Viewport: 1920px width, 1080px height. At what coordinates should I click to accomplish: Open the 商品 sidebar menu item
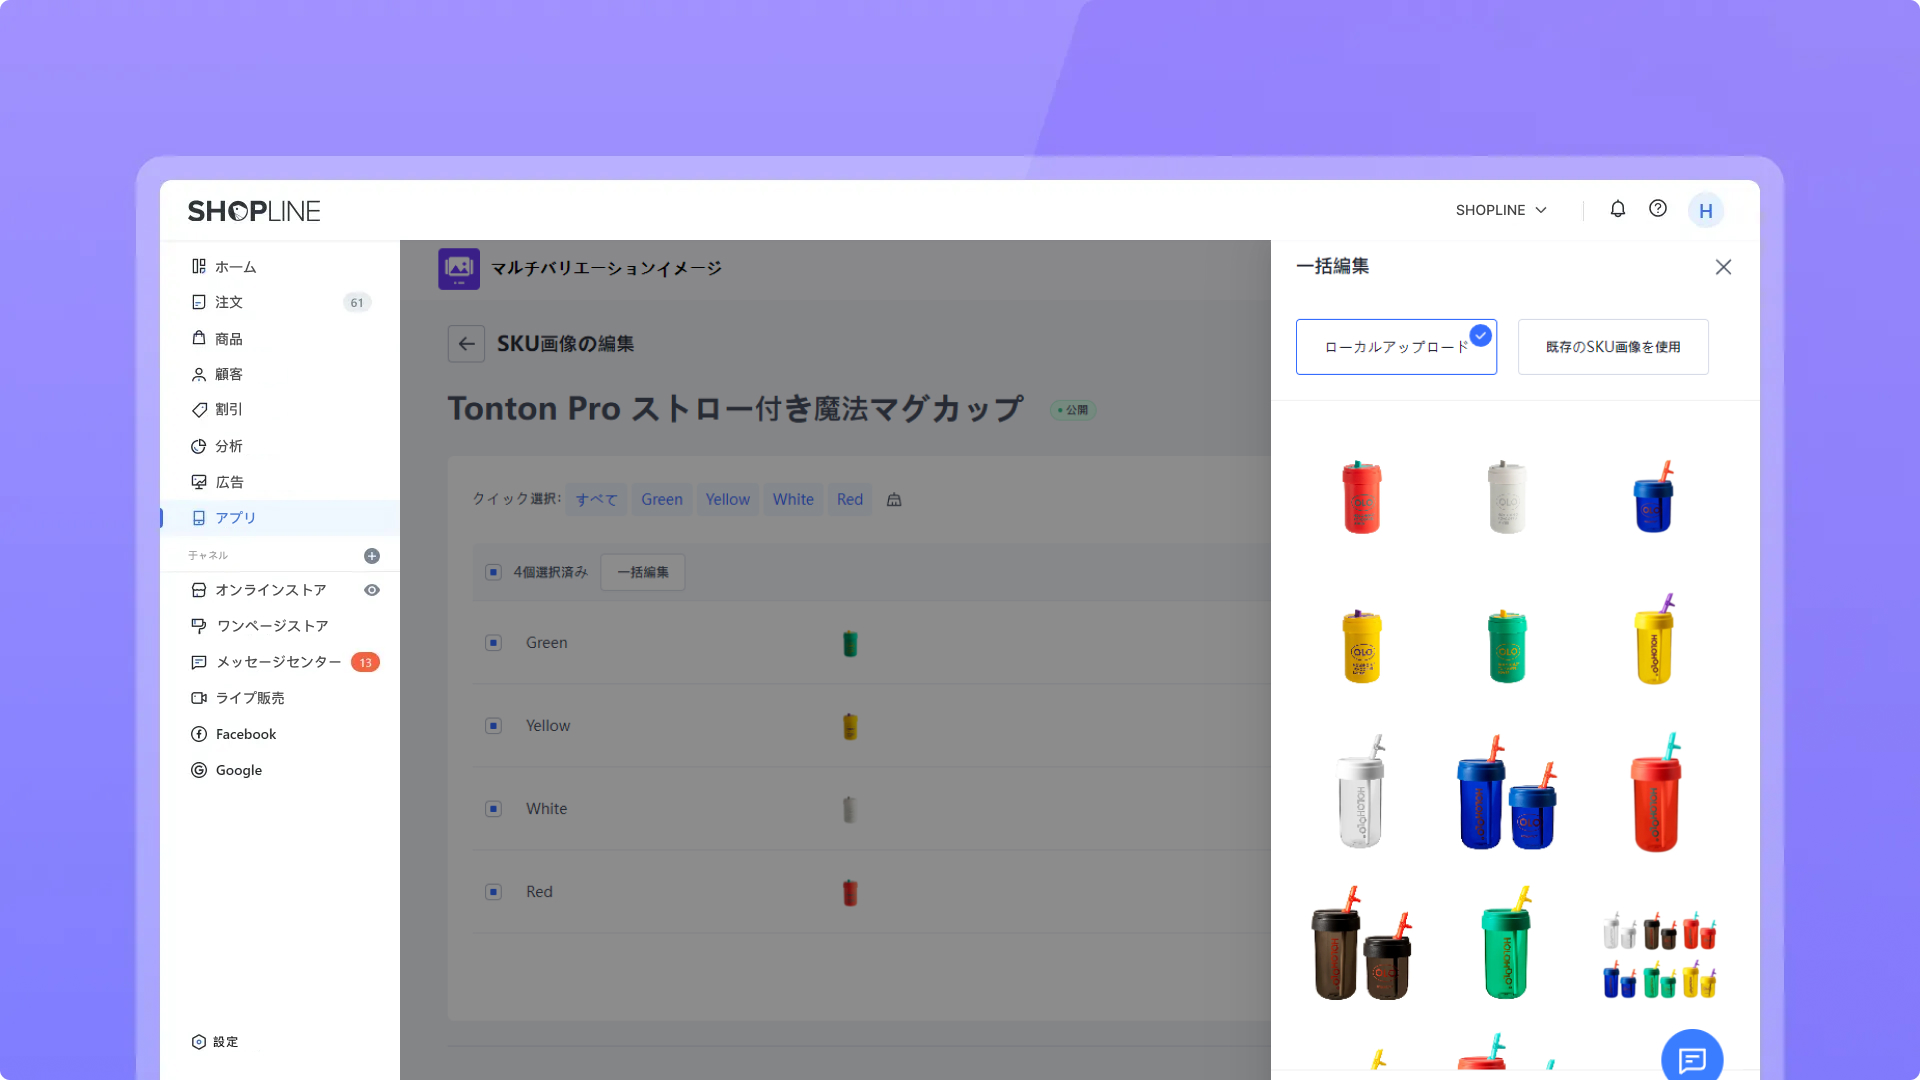[229, 339]
